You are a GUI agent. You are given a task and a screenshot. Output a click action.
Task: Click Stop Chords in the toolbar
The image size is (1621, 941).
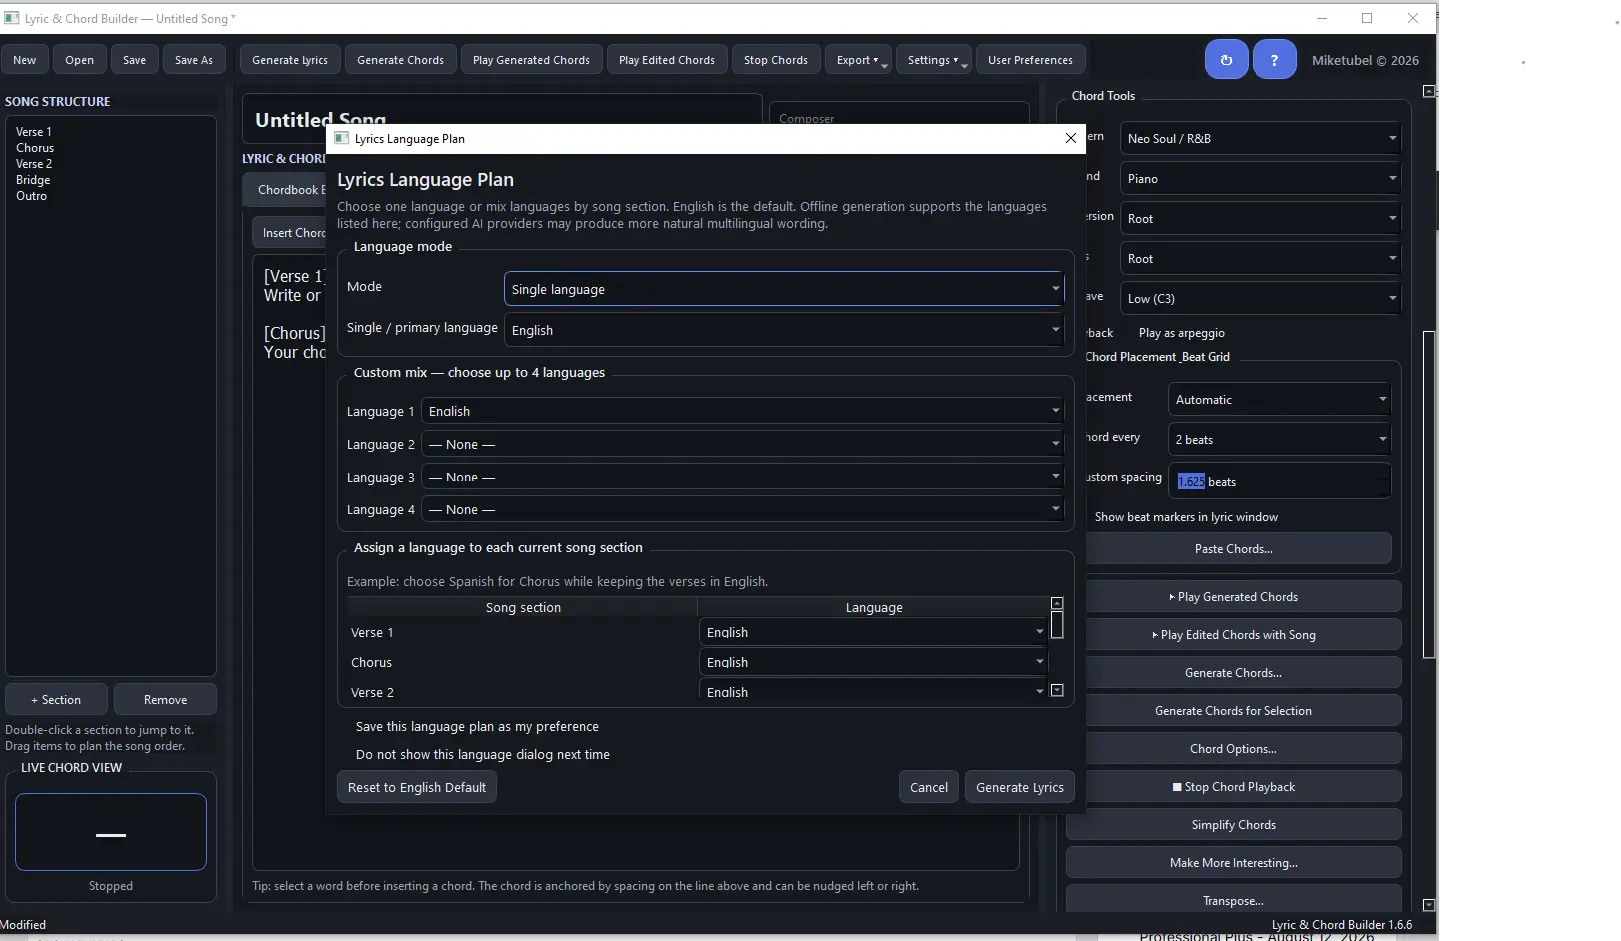coord(776,60)
